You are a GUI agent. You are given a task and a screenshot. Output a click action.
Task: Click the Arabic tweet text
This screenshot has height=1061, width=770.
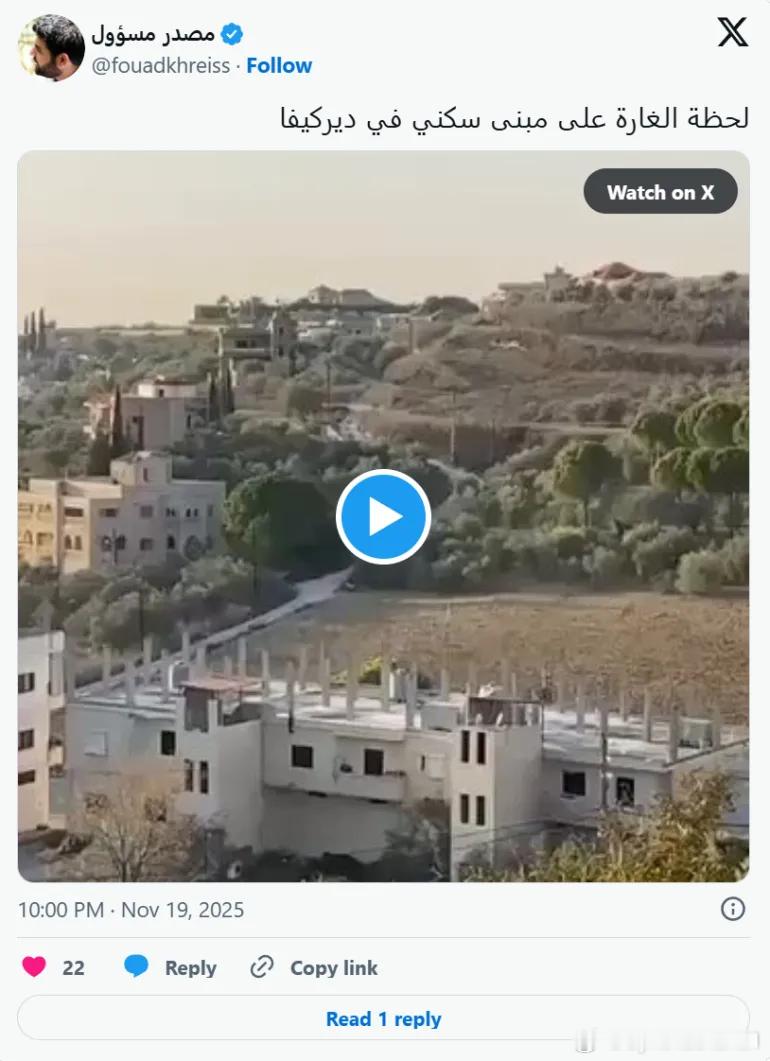(x=515, y=119)
